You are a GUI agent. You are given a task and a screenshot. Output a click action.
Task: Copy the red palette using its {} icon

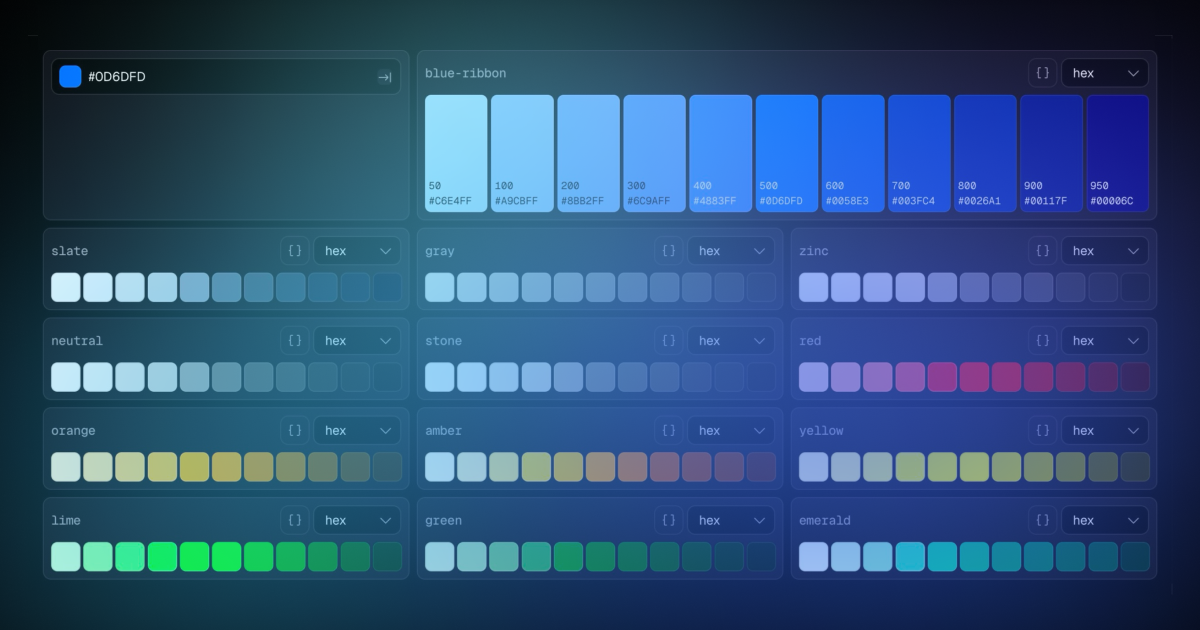tap(1042, 340)
